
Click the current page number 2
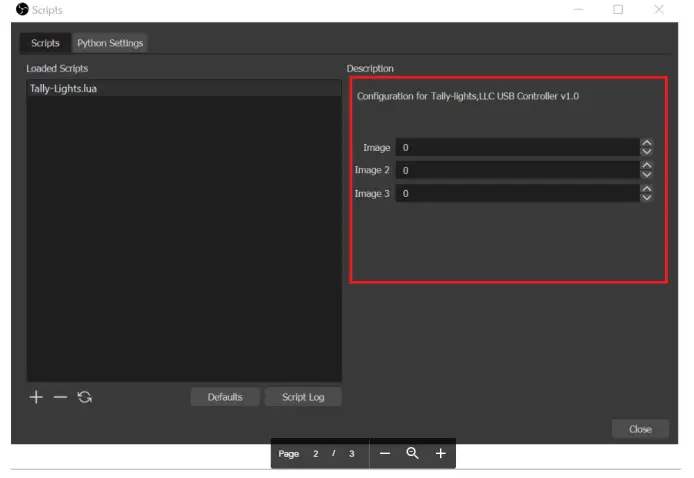[x=316, y=454]
